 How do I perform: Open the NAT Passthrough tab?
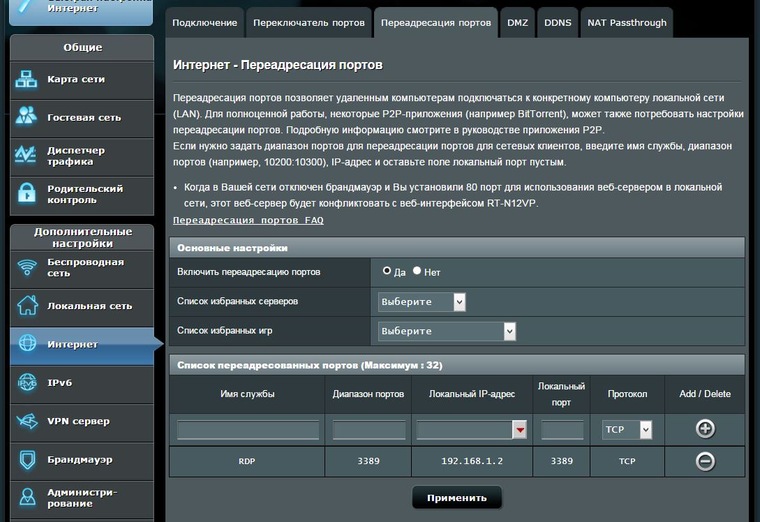tap(627, 23)
